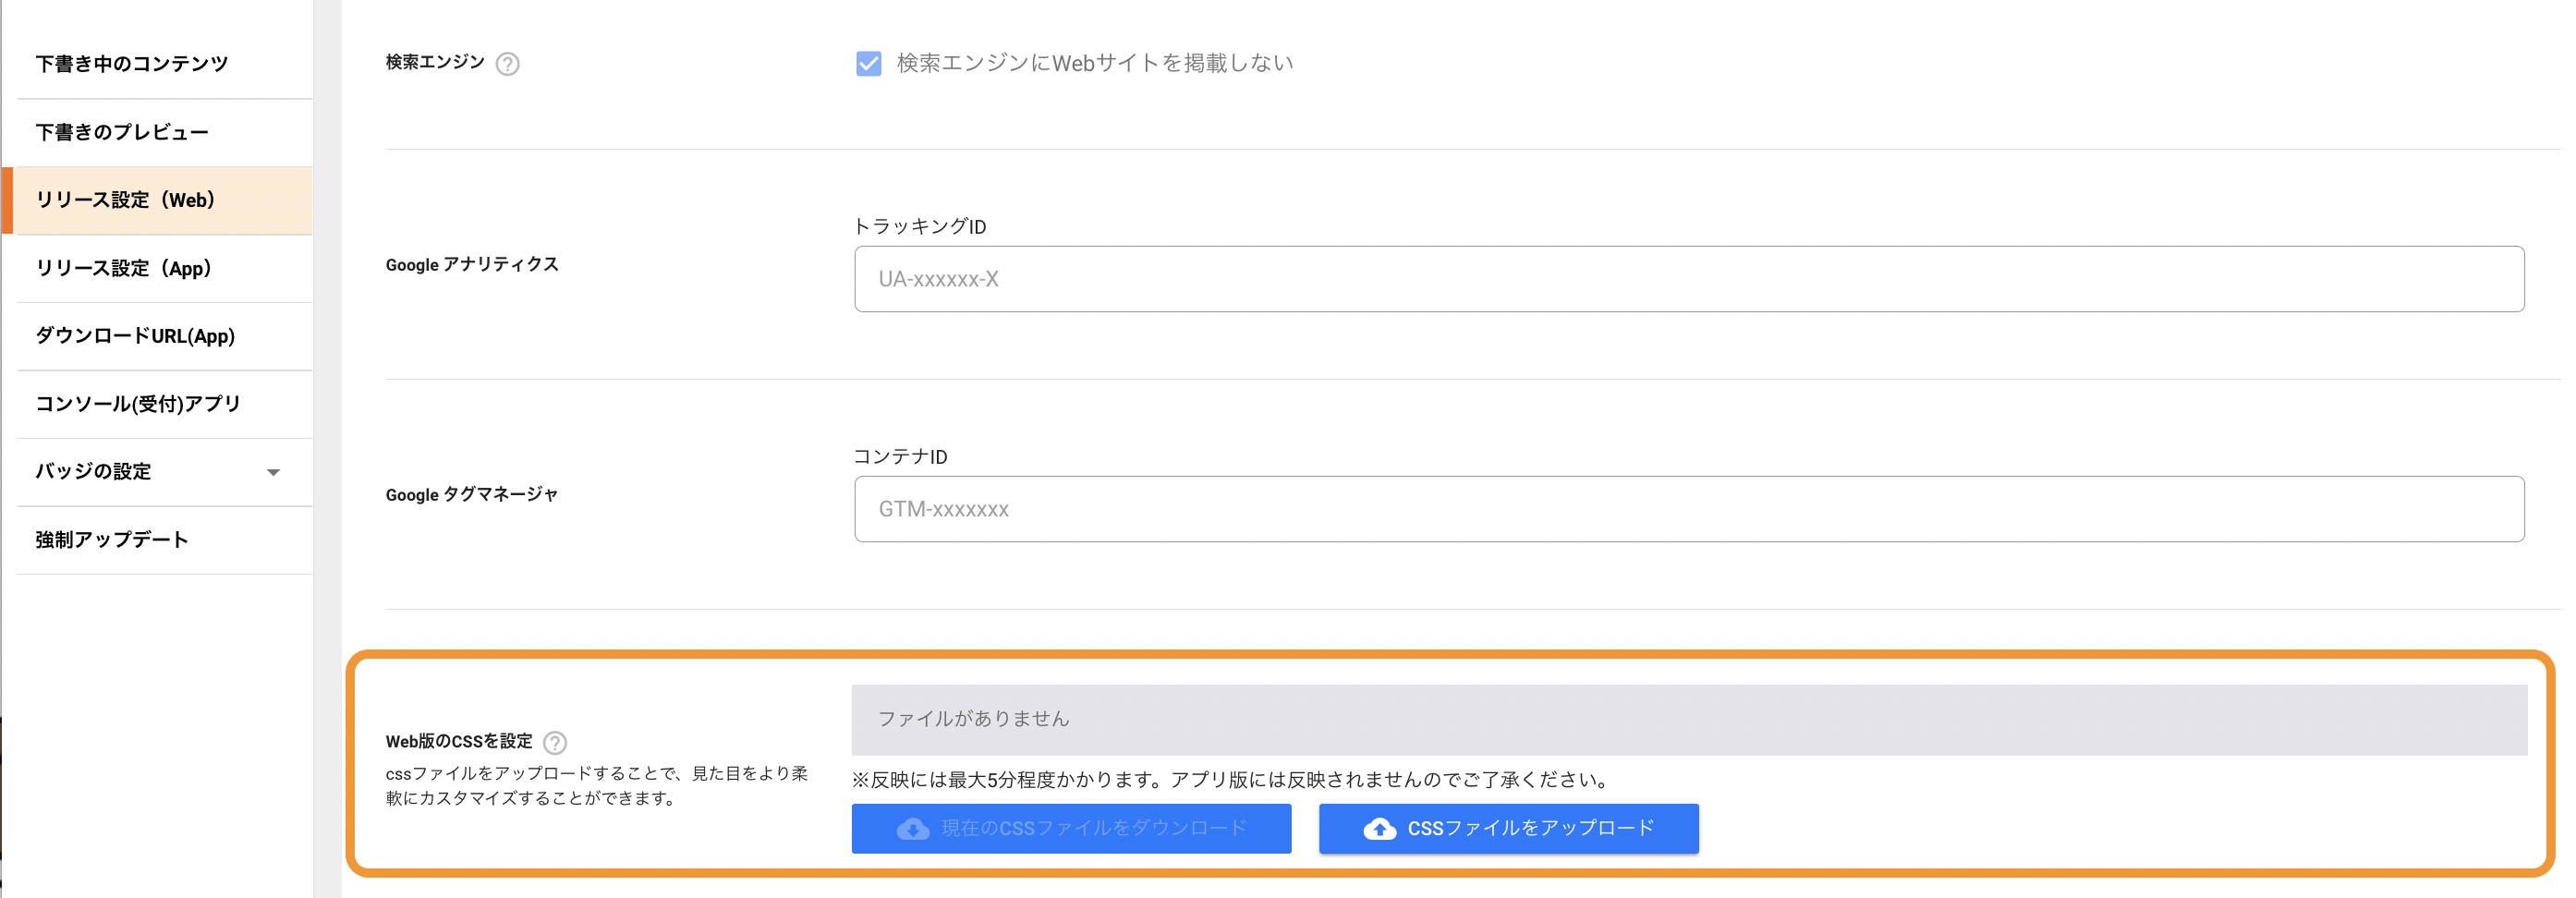Select リリース設定（App）in sidebar

coord(165,268)
